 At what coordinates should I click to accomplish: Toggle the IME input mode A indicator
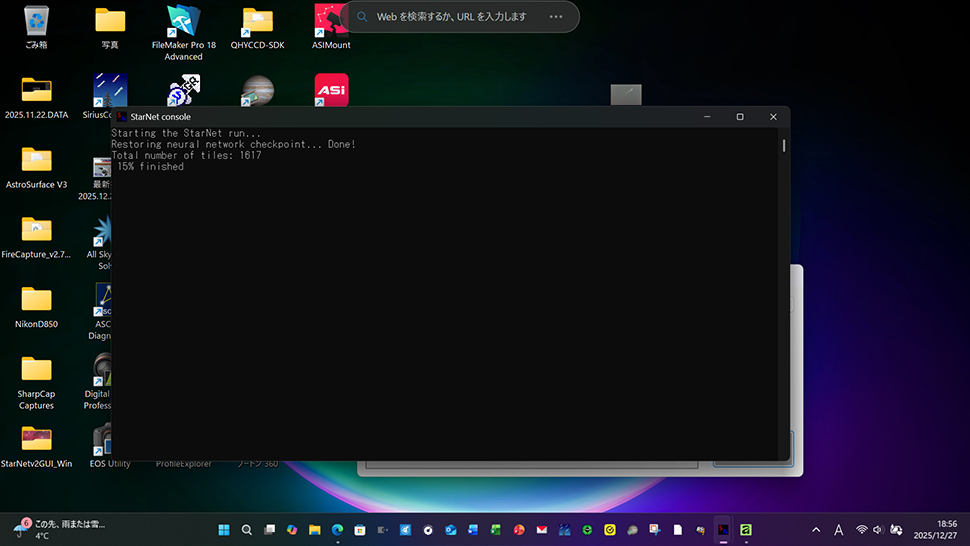(838, 530)
